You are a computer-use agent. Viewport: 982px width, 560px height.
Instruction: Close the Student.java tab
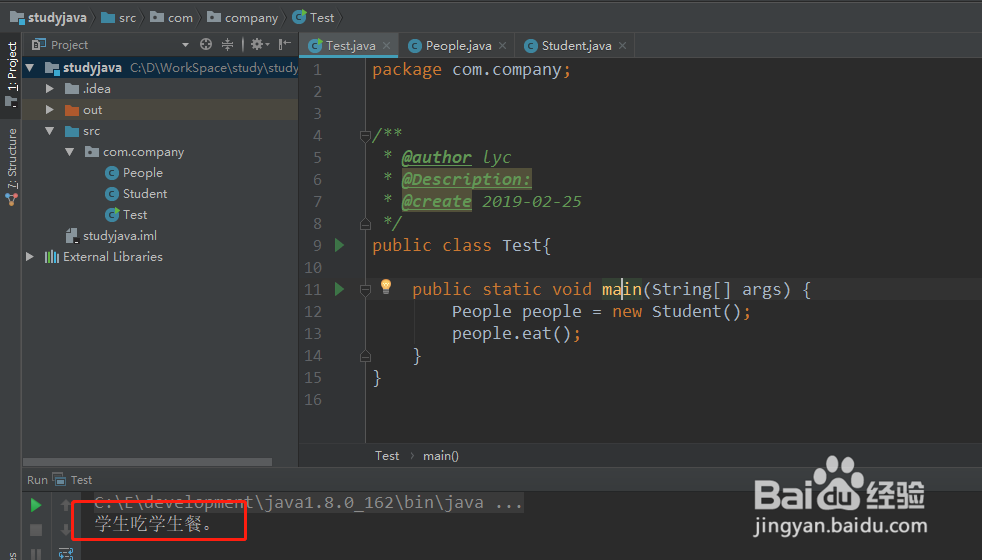click(x=623, y=46)
